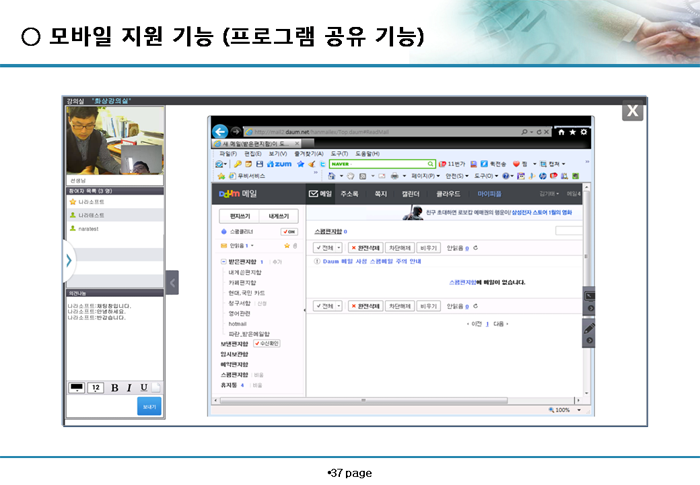Click the 내게쓰기 button
This screenshot has width=700, height=485.
point(279,216)
